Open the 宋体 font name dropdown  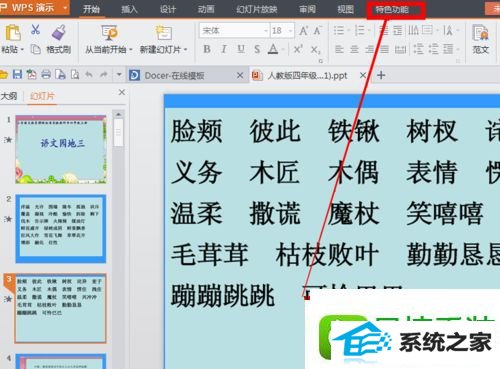(266, 31)
